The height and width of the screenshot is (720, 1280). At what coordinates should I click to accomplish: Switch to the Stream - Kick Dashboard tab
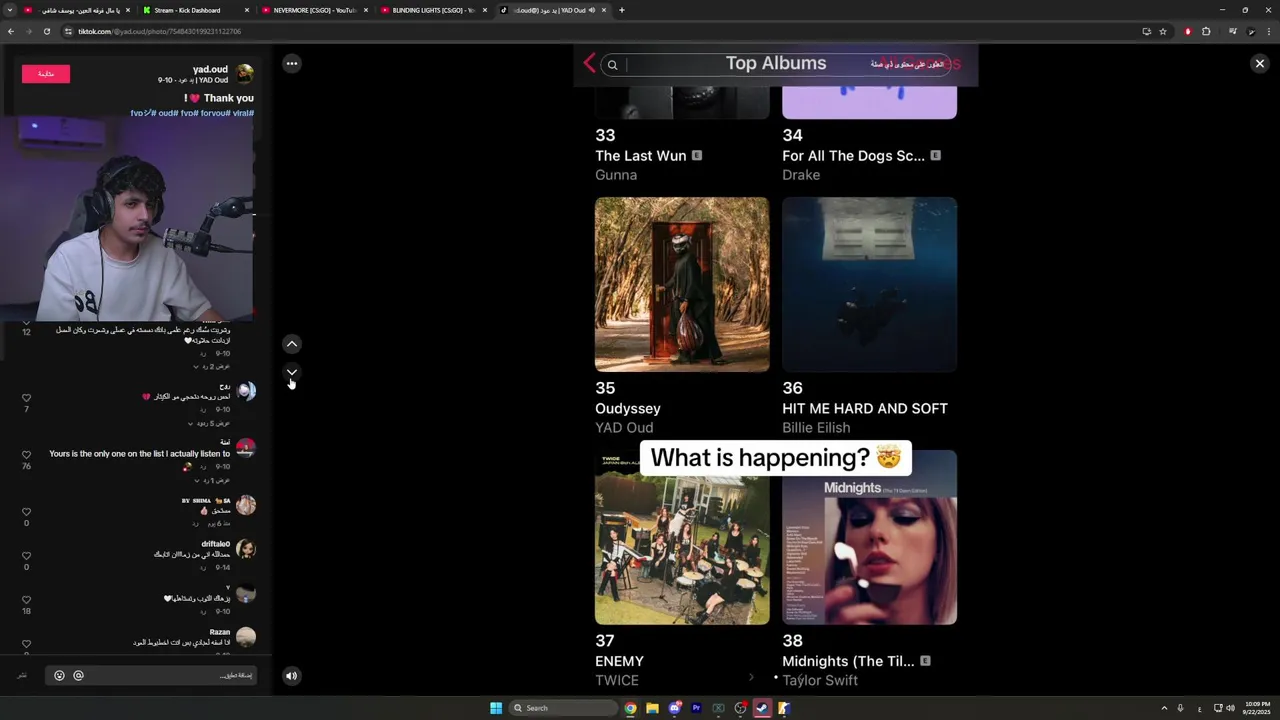pyautogui.click(x=187, y=10)
